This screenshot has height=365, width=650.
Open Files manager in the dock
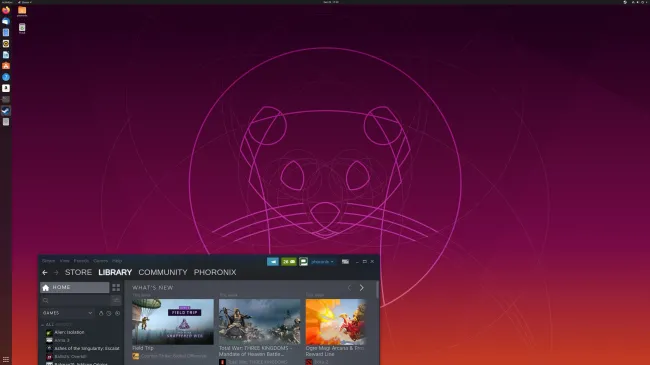pyautogui.click(x=6, y=32)
